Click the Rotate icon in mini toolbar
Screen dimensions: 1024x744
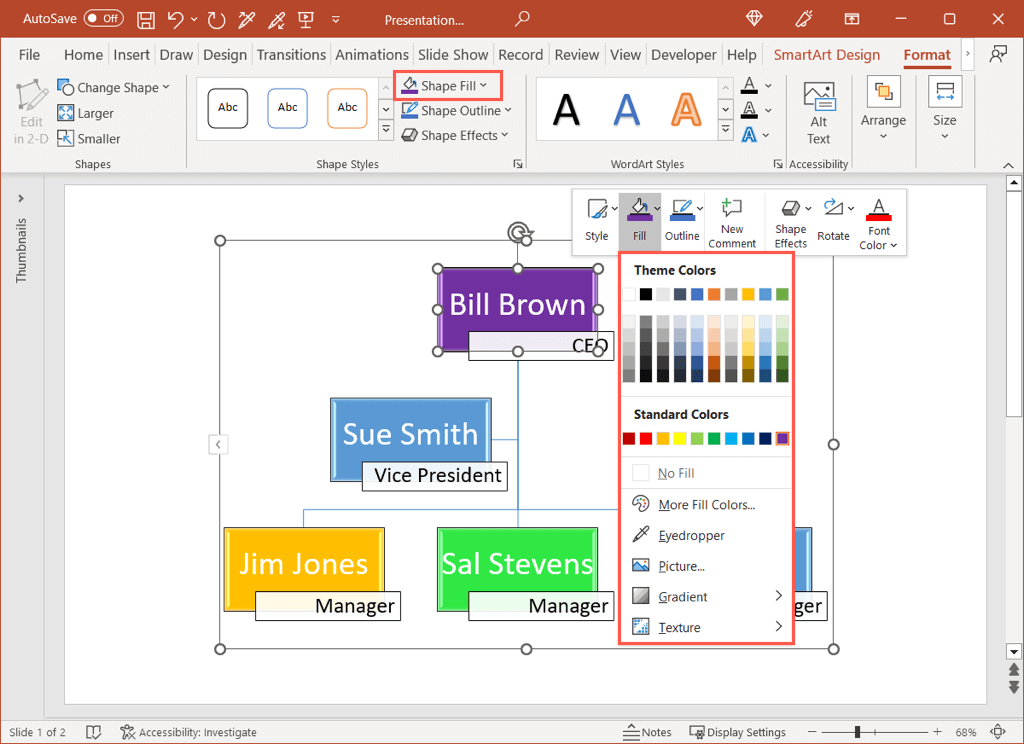pos(832,222)
